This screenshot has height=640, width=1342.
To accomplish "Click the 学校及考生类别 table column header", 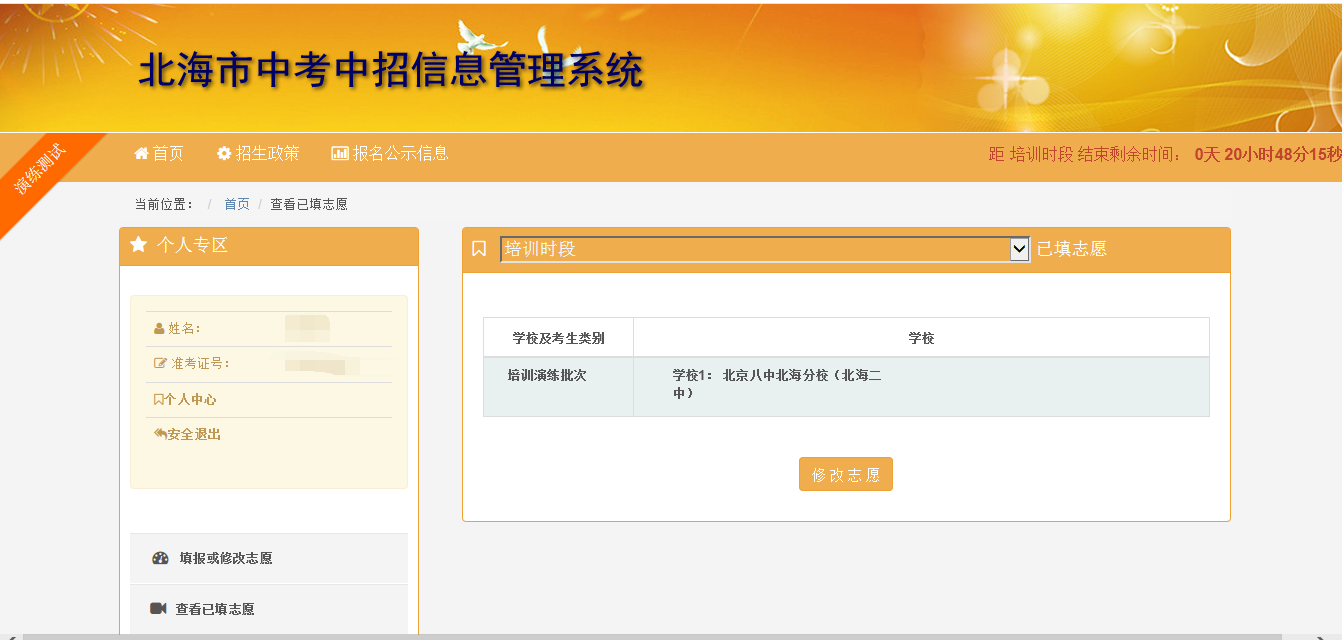I will point(558,338).
